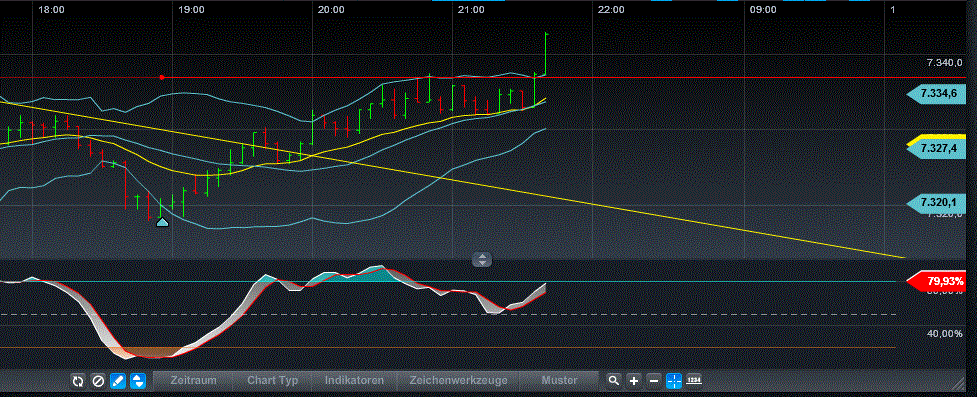The width and height of the screenshot is (977, 397).
Task: Click the 20:00 time axis label
Action: coord(331,10)
